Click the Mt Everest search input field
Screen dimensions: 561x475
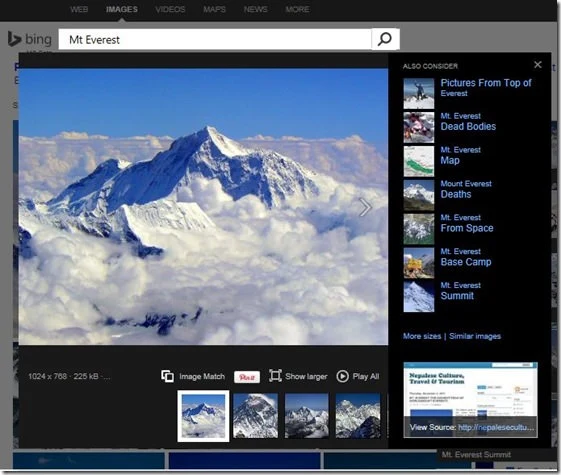click(x=215, y=39)
